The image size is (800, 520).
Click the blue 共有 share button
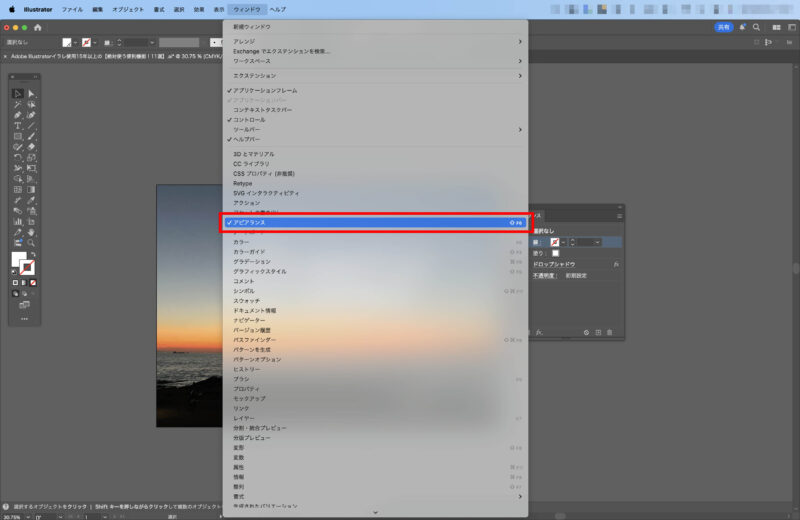[723, 27]
